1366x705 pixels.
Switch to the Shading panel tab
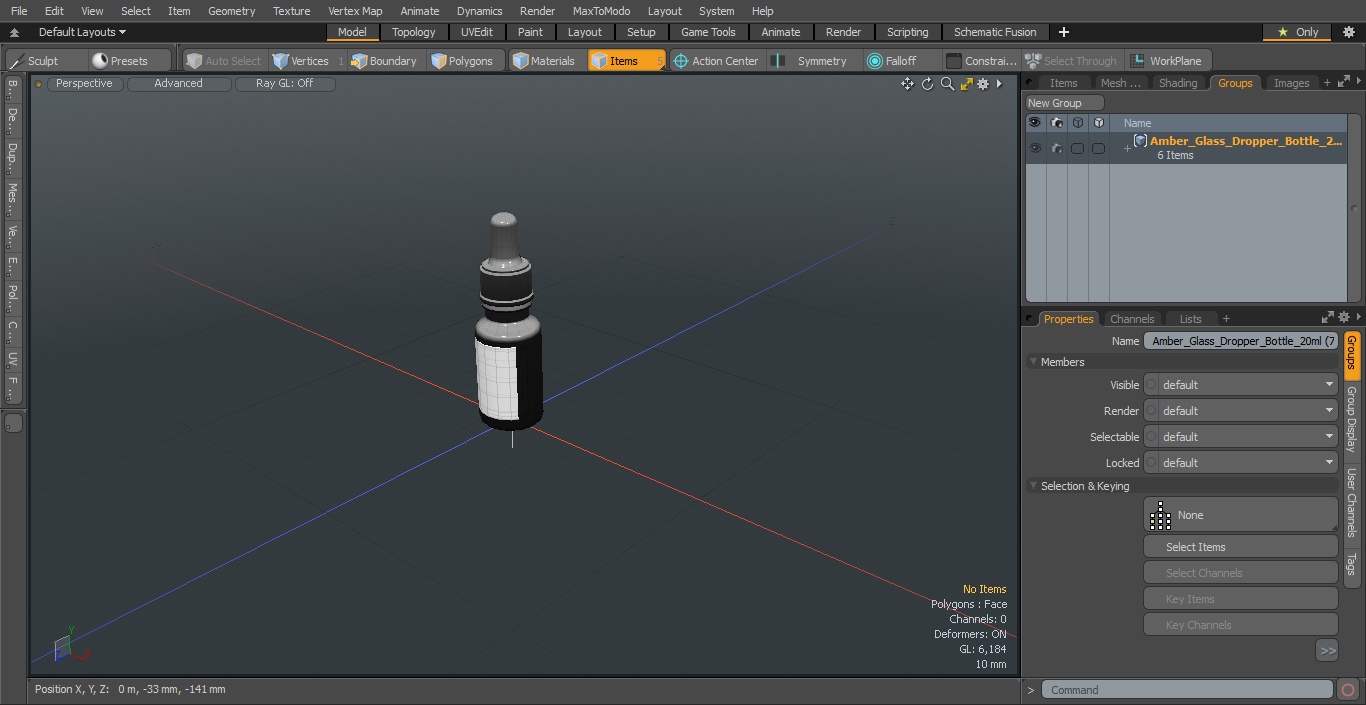pyautogui.click(x=1178, y=83)
